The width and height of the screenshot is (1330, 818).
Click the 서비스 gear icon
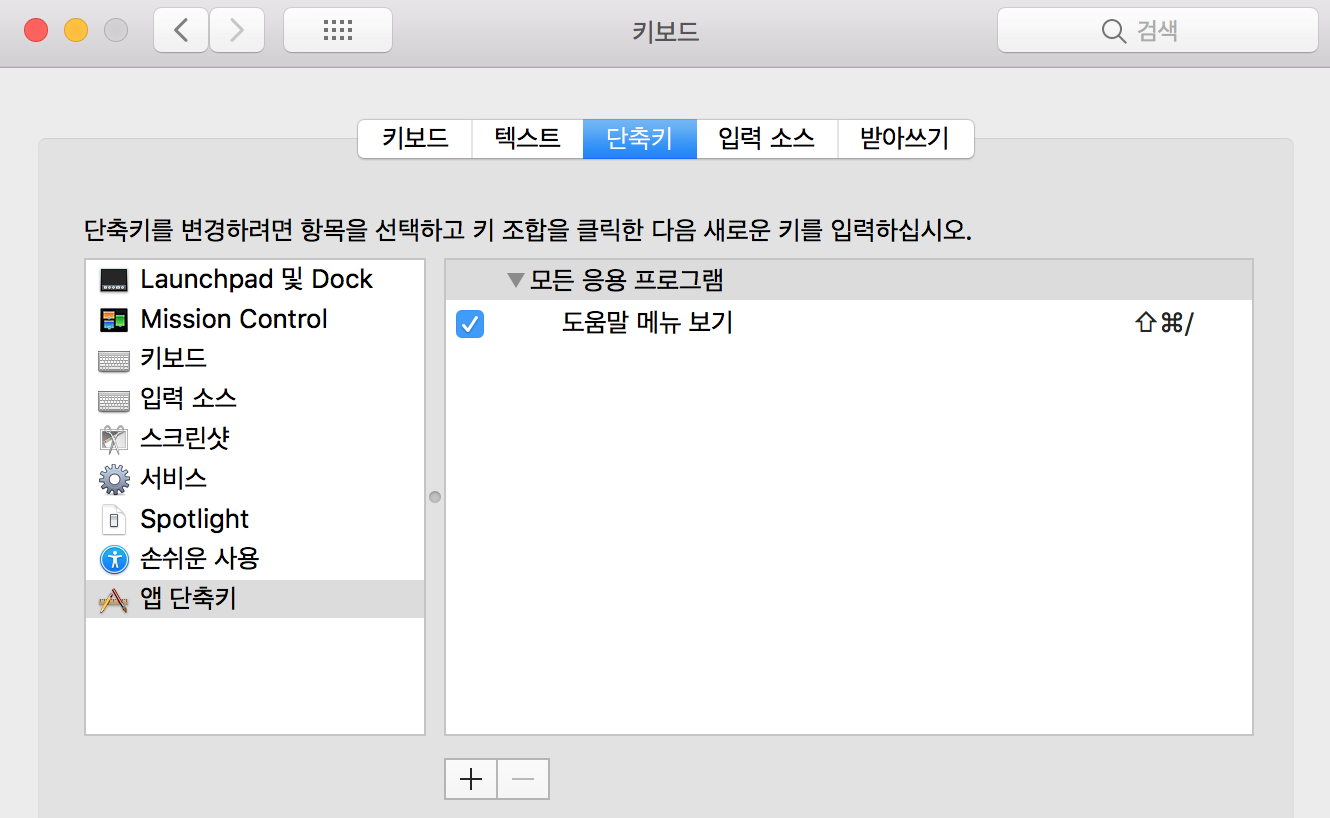114,479
